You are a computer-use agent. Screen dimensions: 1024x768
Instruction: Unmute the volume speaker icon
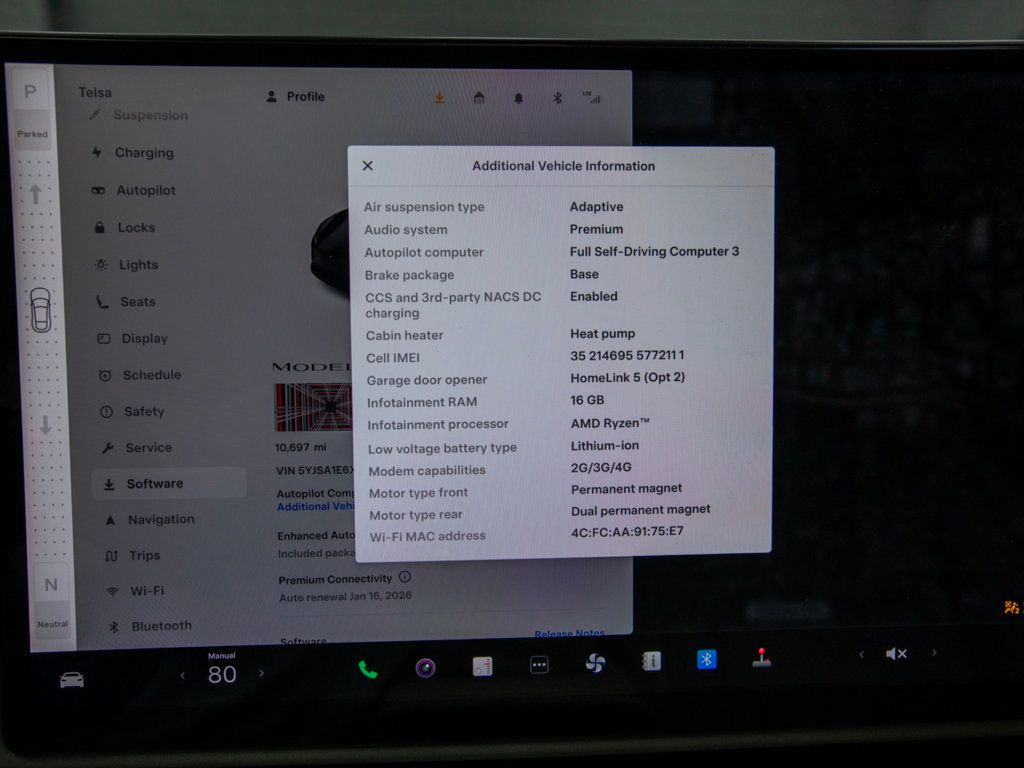[895, 654]
